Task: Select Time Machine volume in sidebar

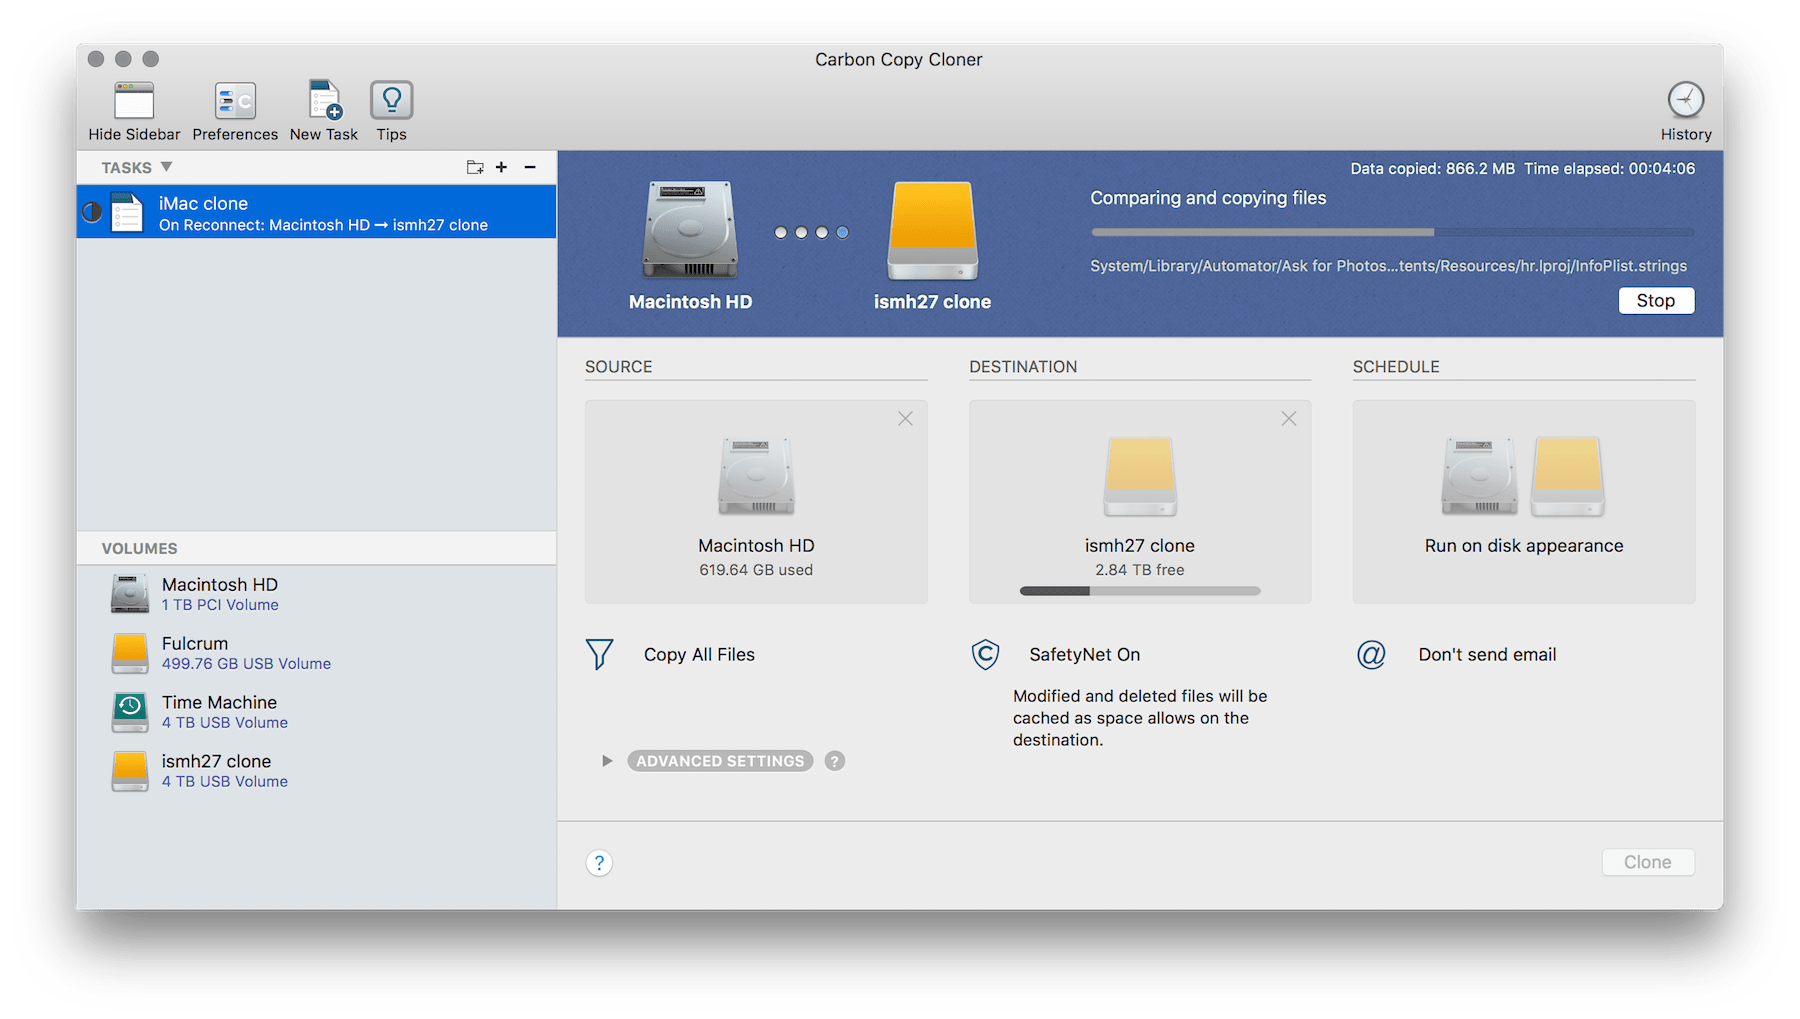Action: click(317, 712)
